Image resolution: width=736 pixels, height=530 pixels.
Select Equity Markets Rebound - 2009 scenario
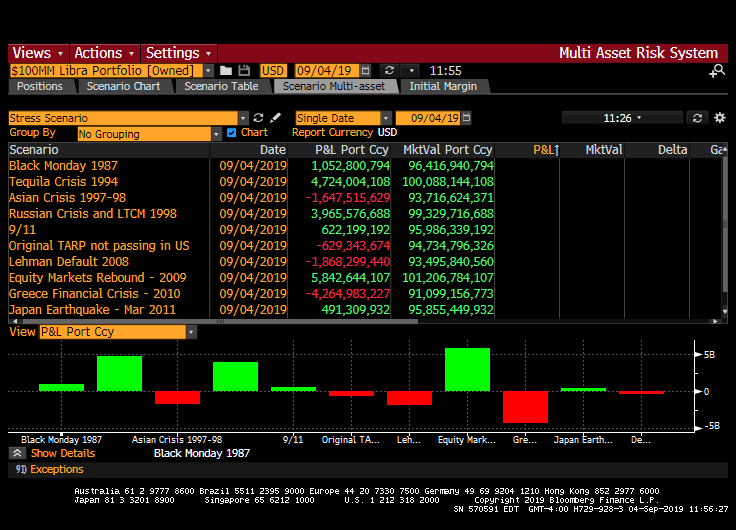98,277
